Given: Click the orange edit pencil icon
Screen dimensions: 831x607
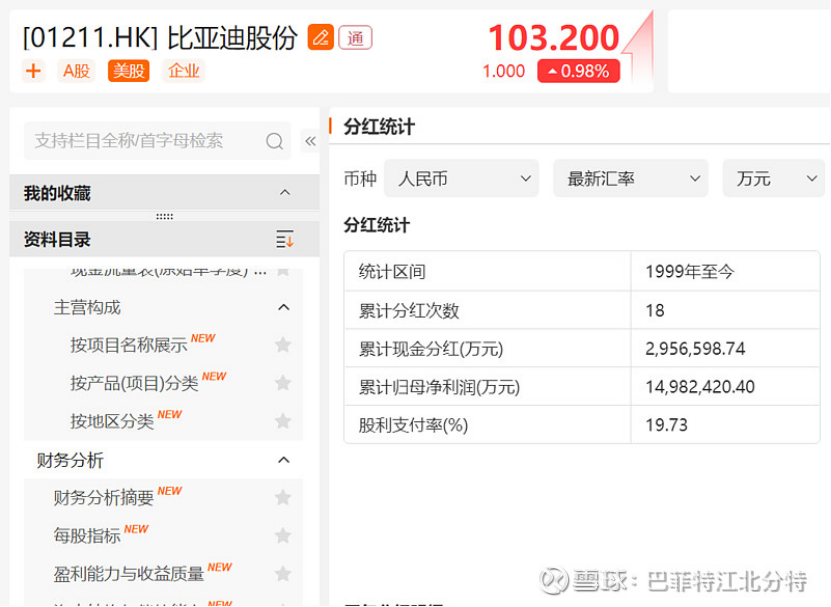Looking at the screenshot, I should pyautogui.click(x=321, y=38).
